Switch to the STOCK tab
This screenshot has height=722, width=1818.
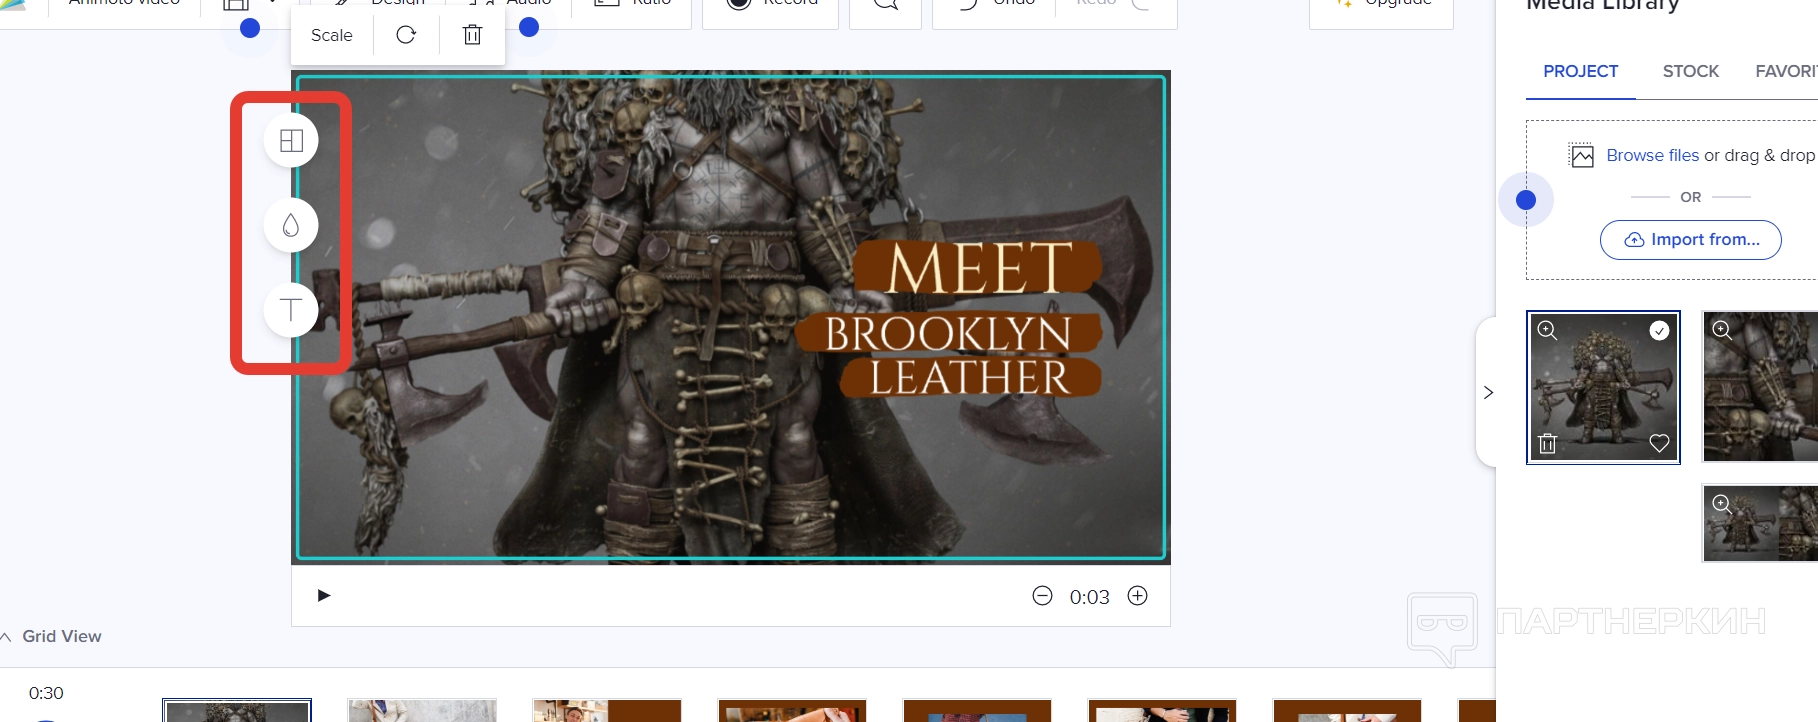click(x=1691, y=71)
